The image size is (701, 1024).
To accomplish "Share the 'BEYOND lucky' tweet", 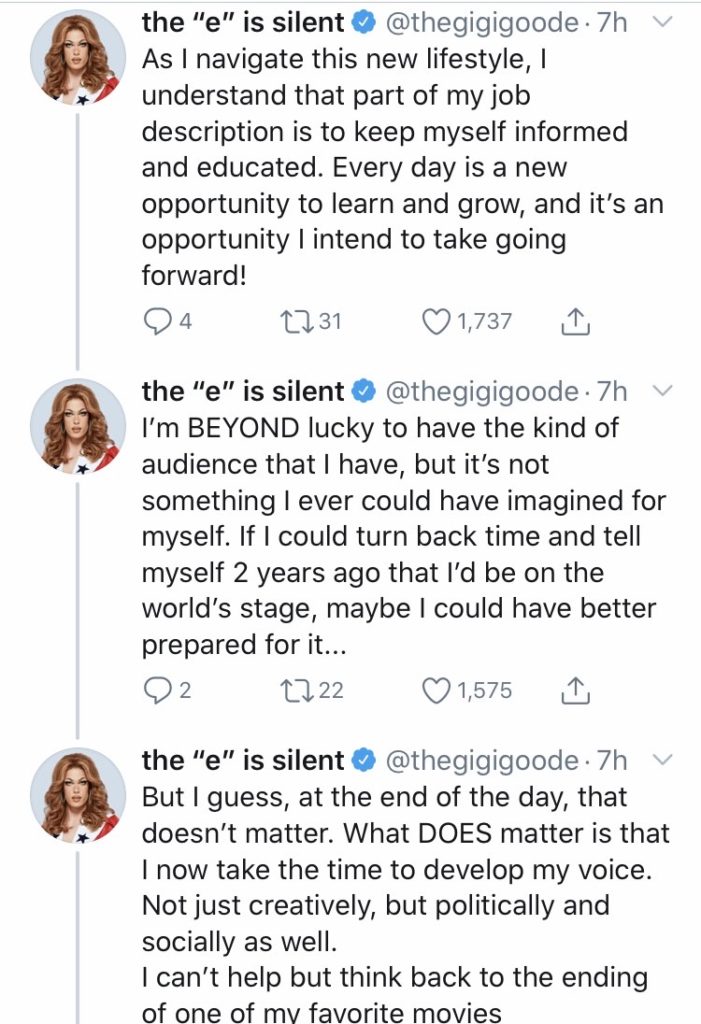I will [576, 691].
